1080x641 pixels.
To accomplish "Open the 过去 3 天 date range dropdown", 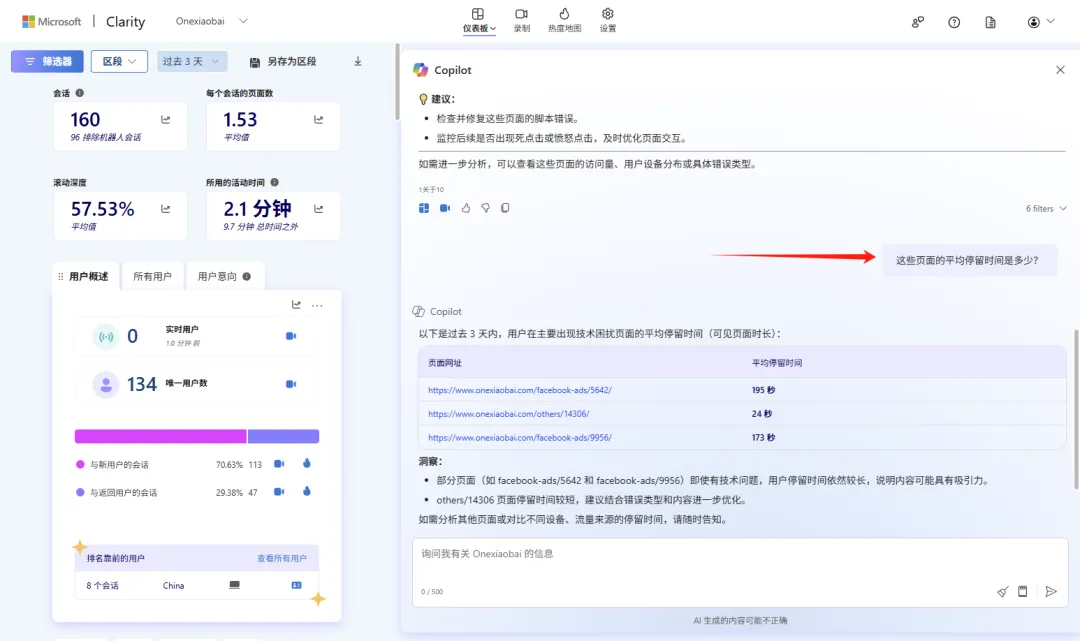I will coord(192,62).
